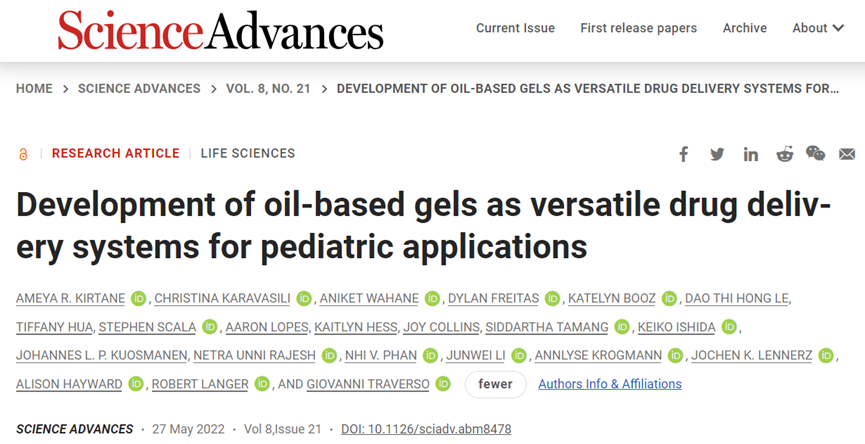Share article via WeChat icon
Image resolution: width=865 pixels, height=444 pixels.
(816, 153)
